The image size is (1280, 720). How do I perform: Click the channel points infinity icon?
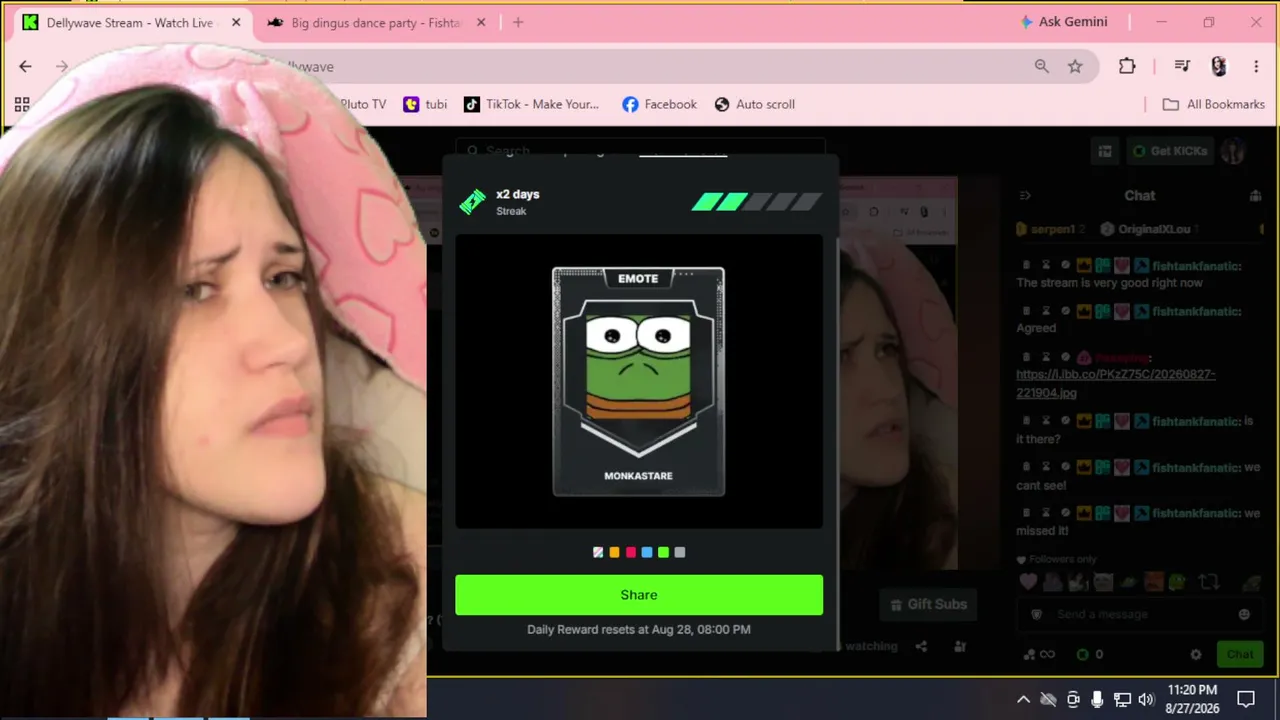1039,655
